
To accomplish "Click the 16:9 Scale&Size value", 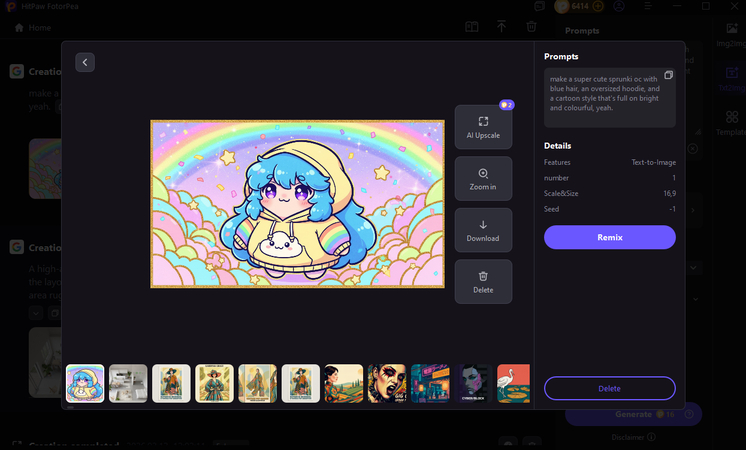I will [x=669, y=193].
